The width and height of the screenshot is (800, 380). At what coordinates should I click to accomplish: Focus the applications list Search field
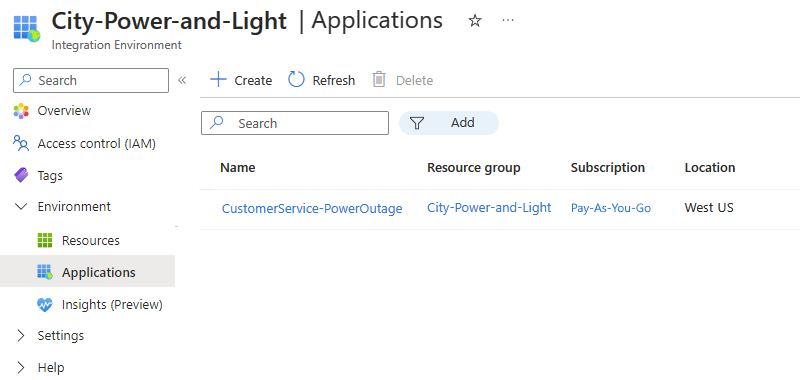(x=295, y=123)
